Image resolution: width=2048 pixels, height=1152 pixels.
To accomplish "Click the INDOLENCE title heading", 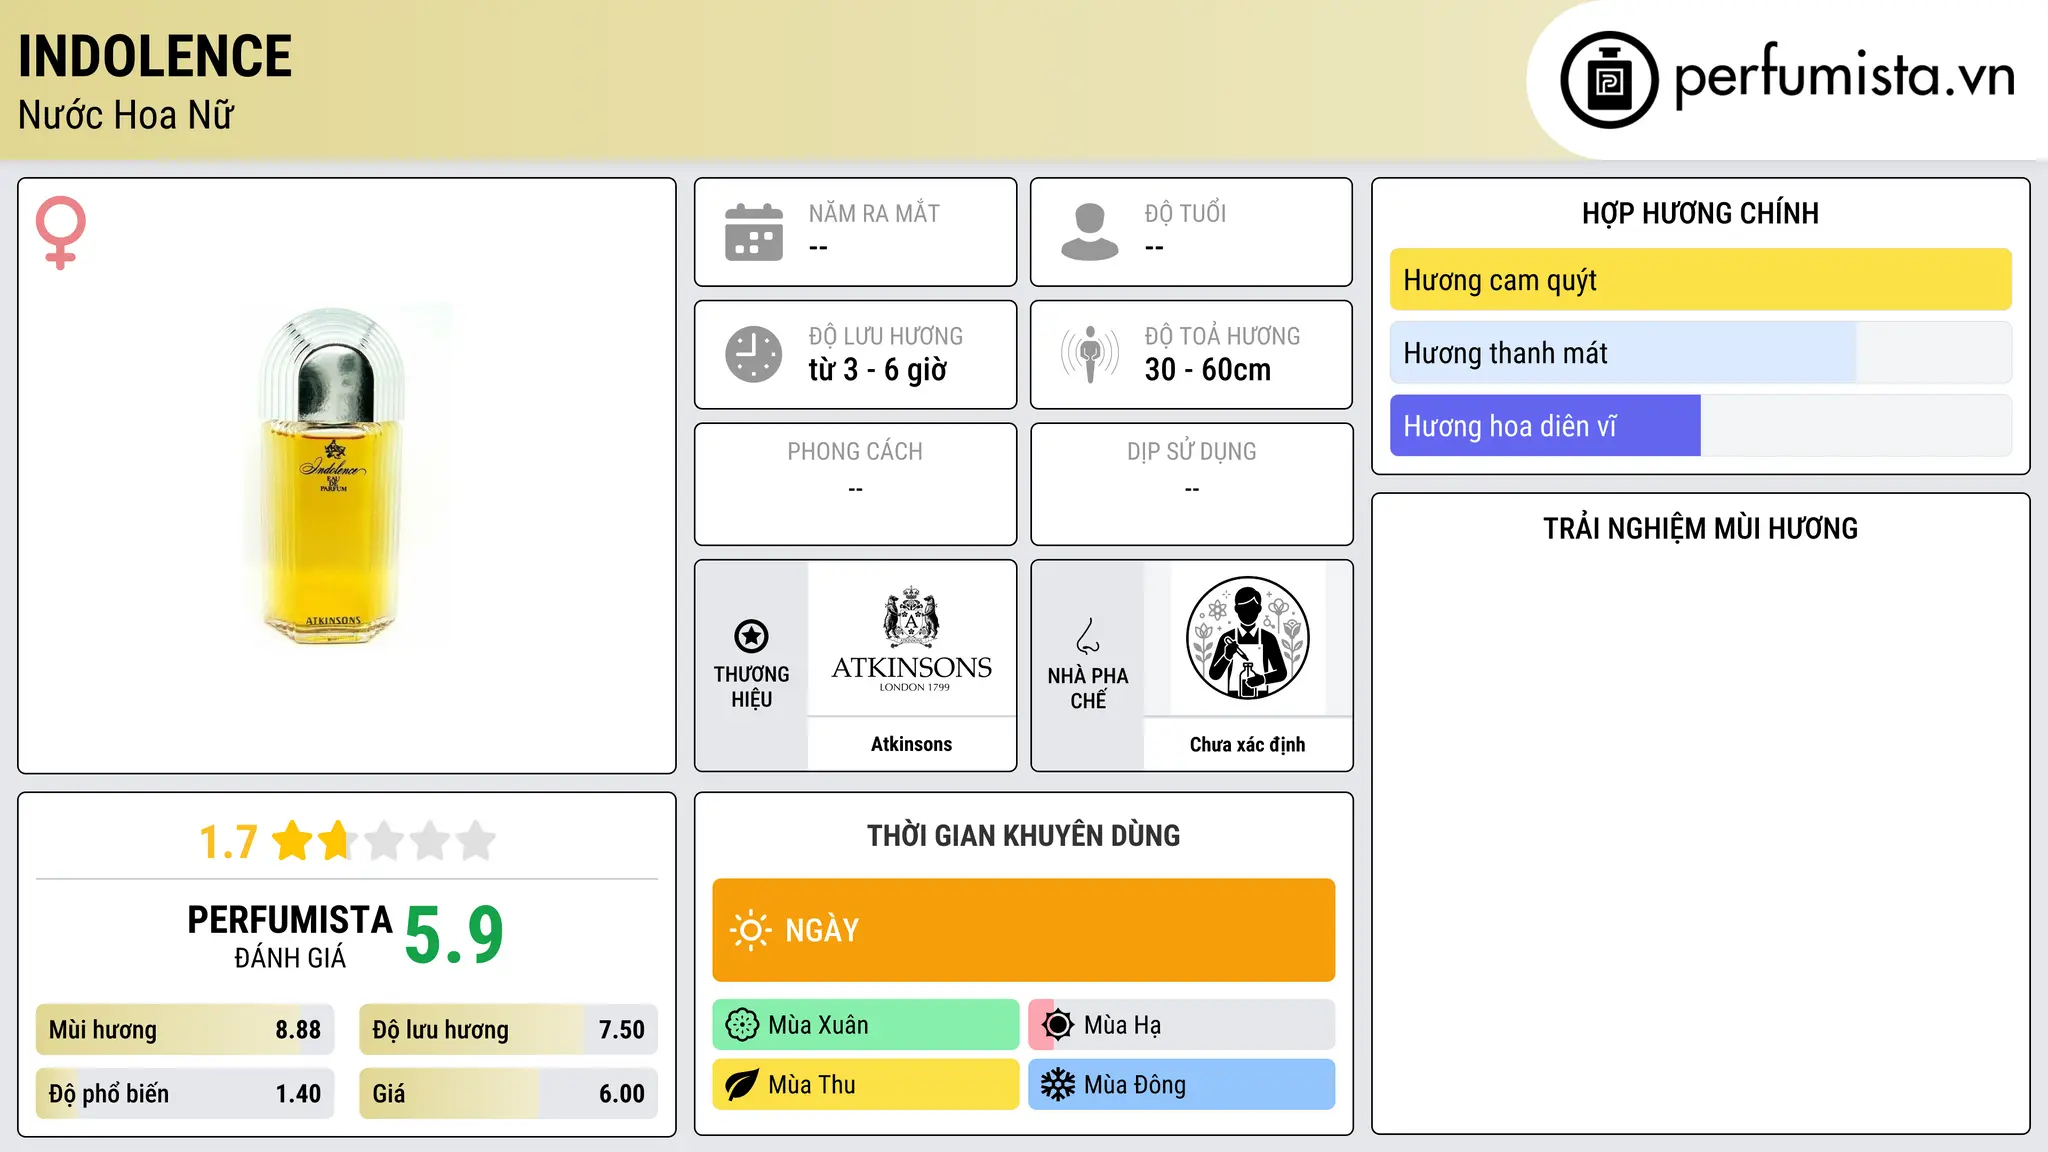I will point(155,56).
